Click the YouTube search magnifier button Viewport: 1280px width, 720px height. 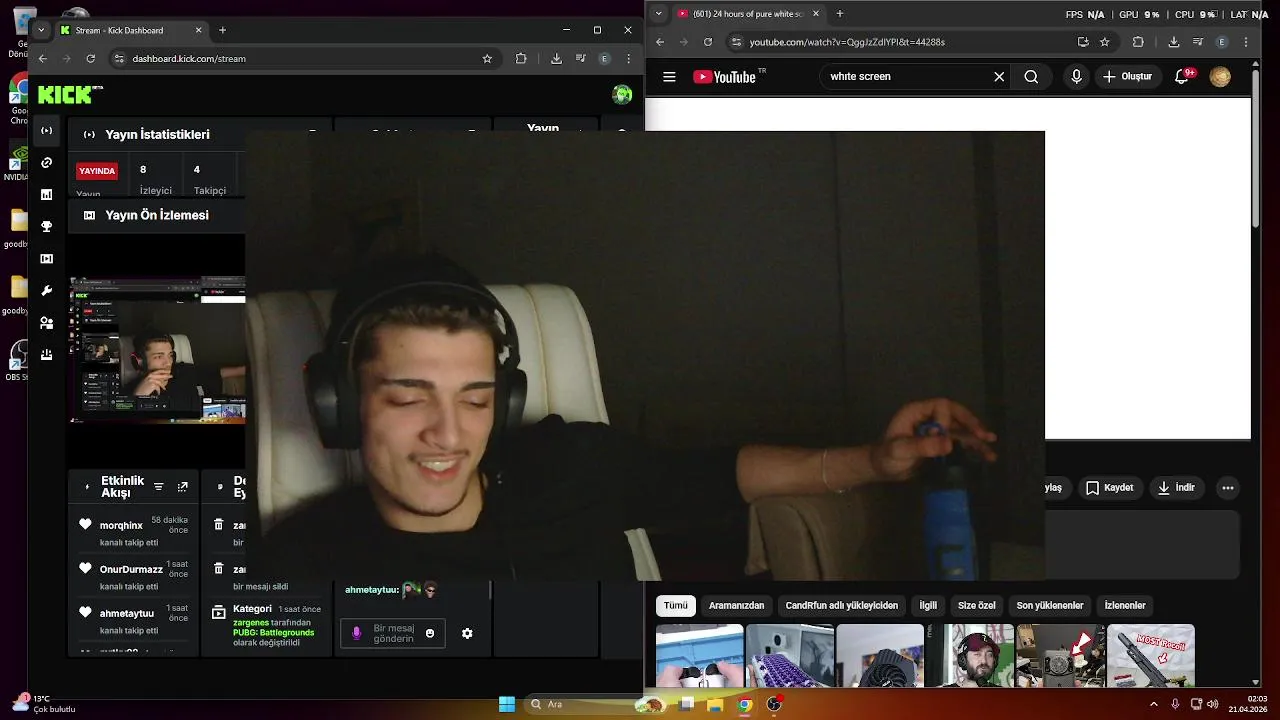coord(1031,77)
